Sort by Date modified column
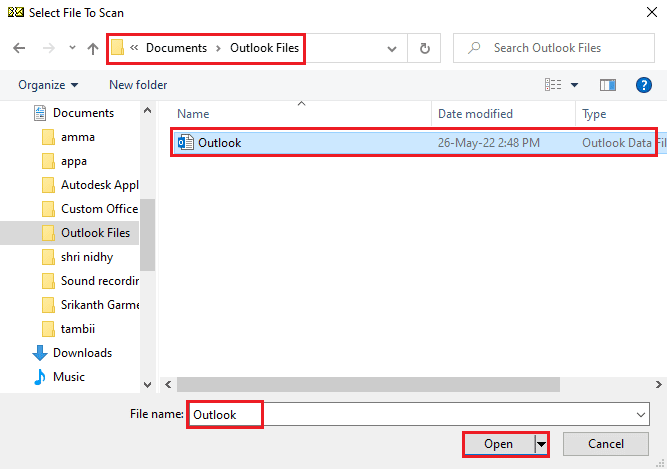The width and height of the screenshot is (667, 469). click(x=475, y=114)
